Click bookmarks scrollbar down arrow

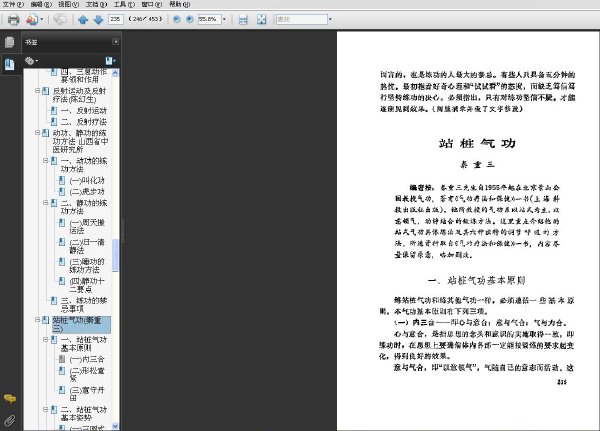coord(115,426)
